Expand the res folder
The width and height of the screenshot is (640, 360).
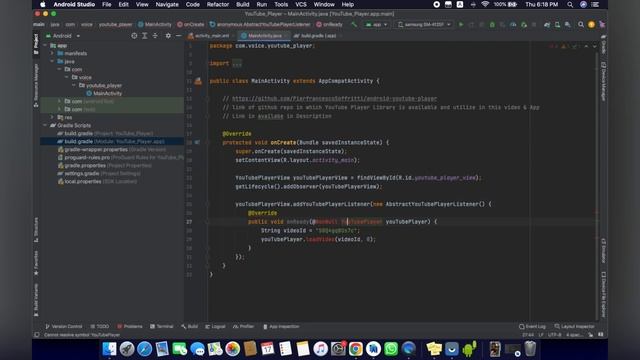[52, 117]
